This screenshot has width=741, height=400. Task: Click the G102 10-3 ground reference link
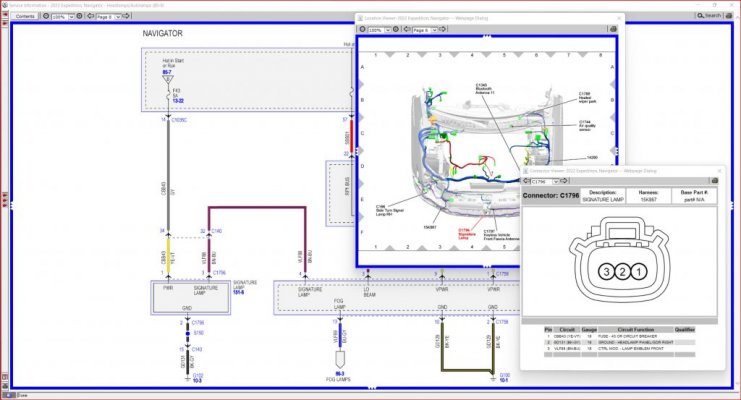click(198, 378)
